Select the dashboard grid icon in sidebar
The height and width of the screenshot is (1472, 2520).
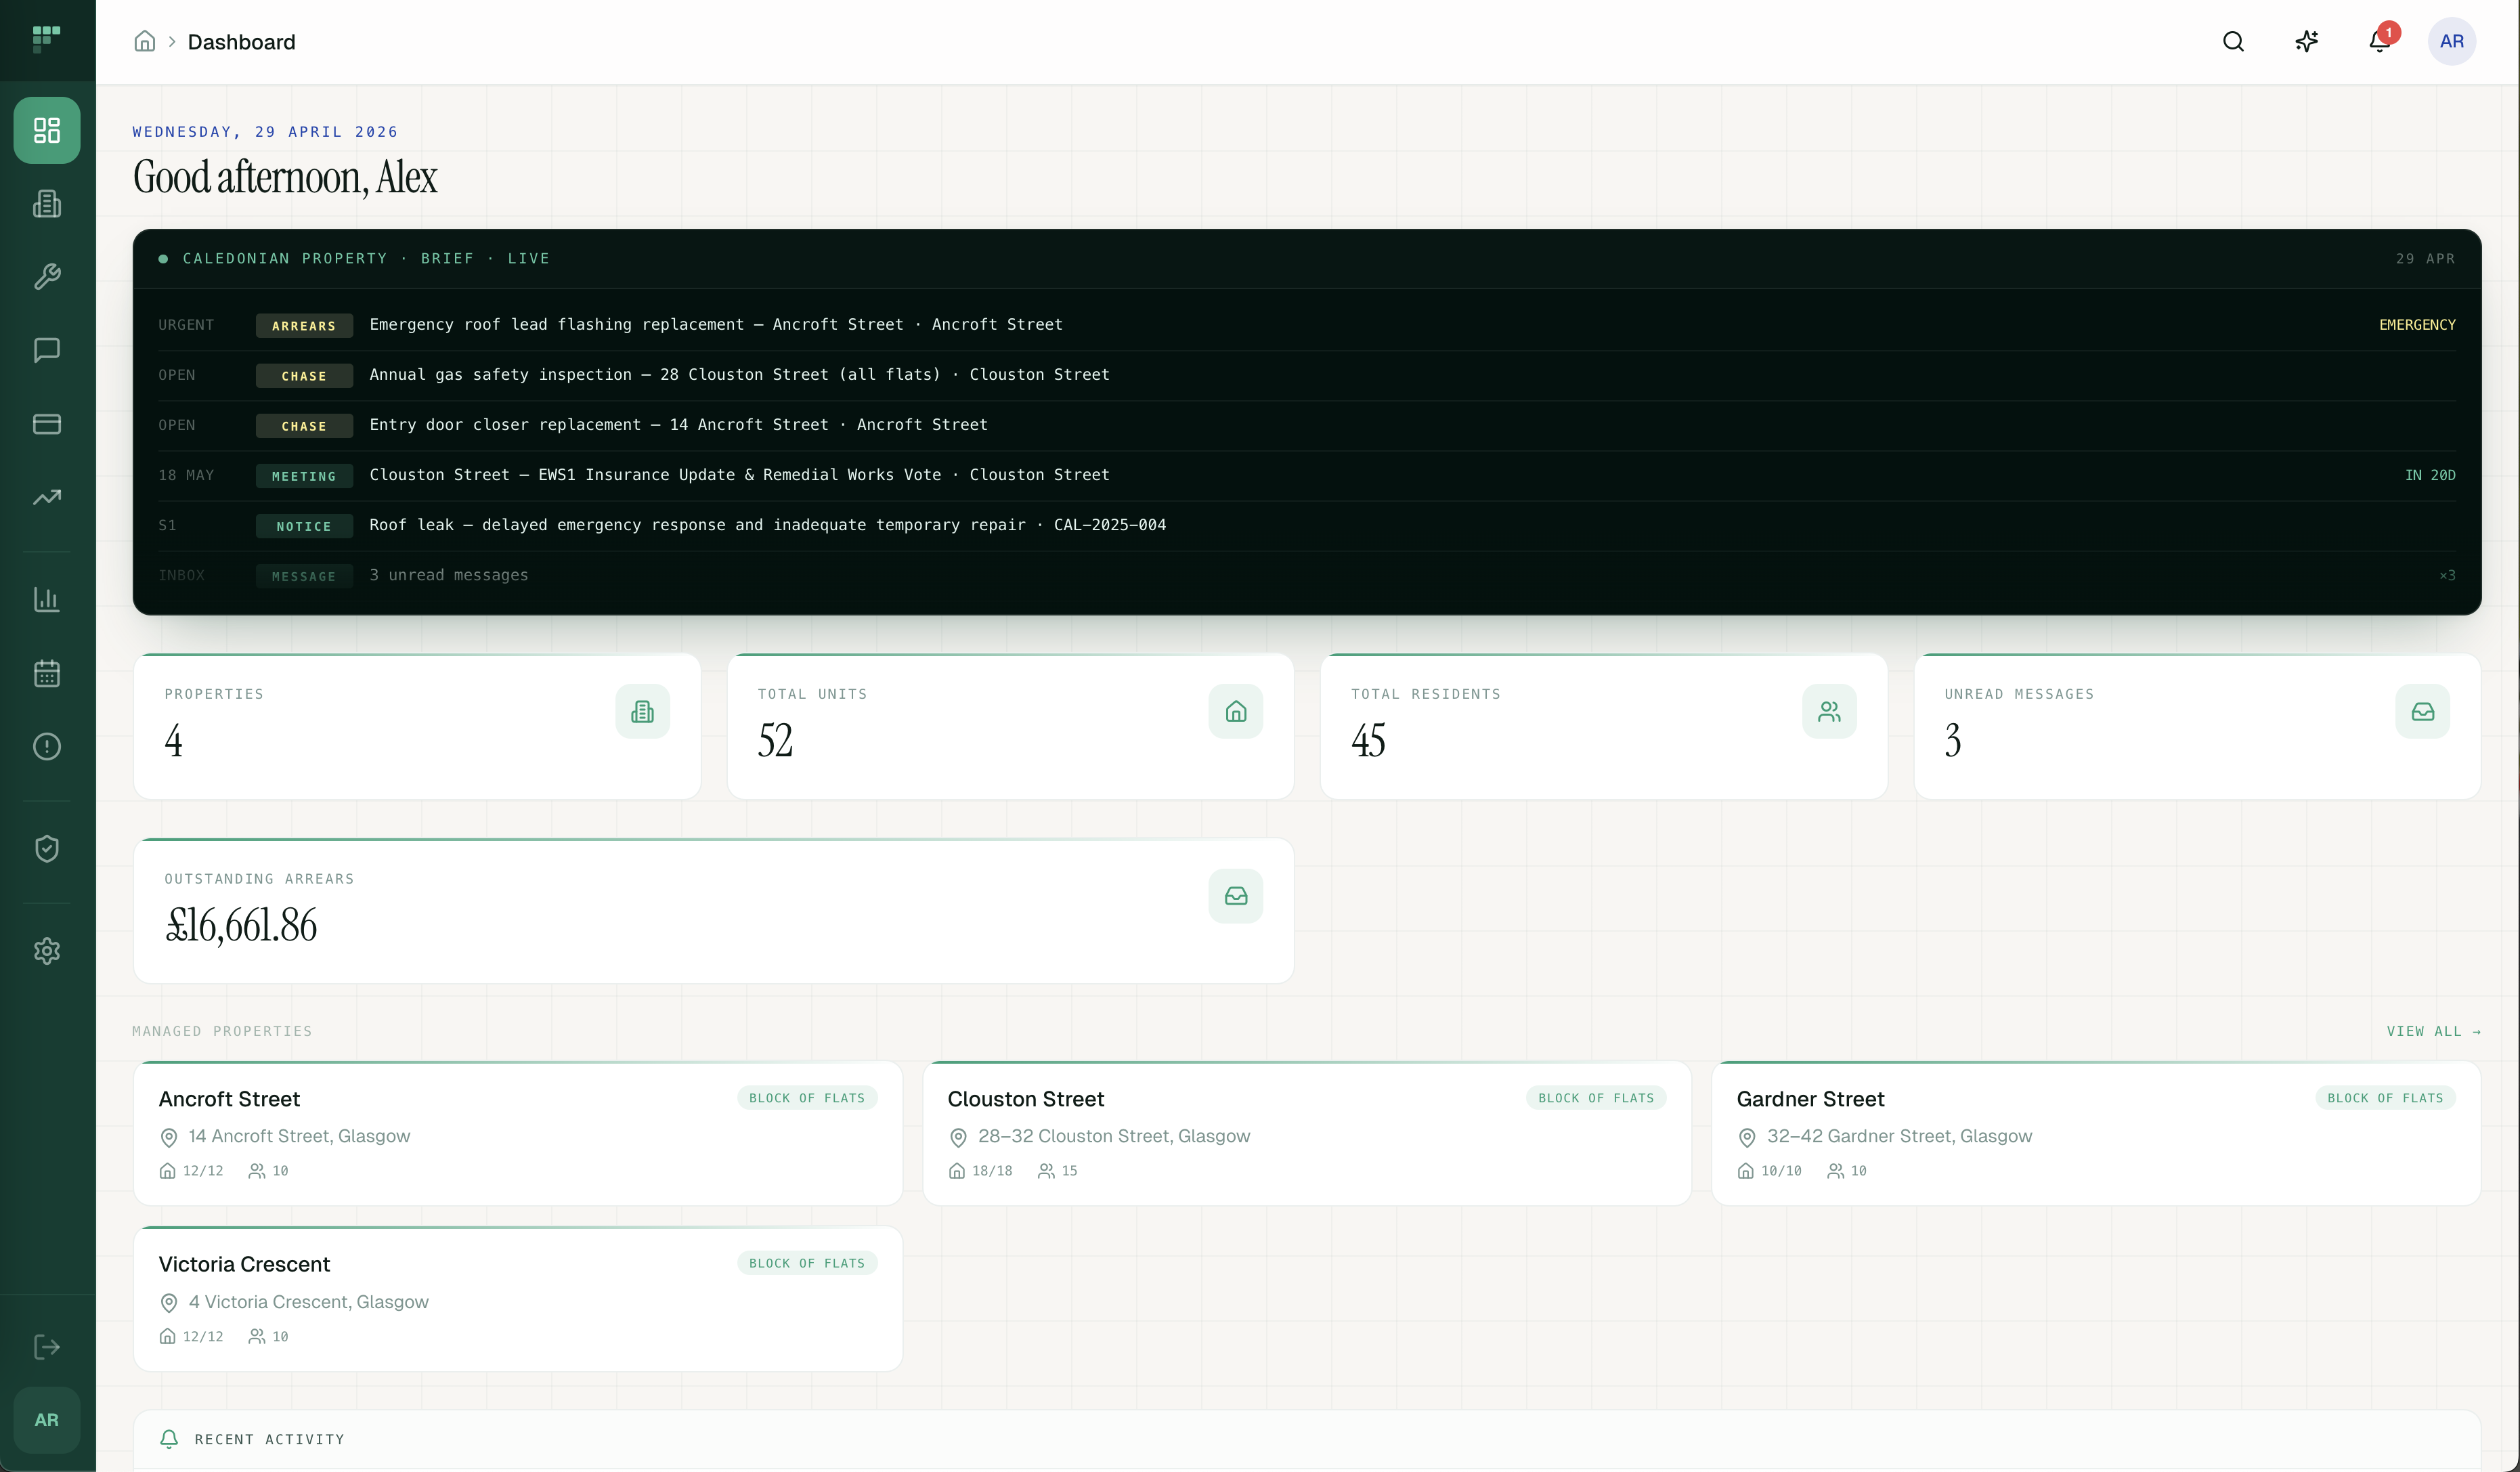pos(46,130)
